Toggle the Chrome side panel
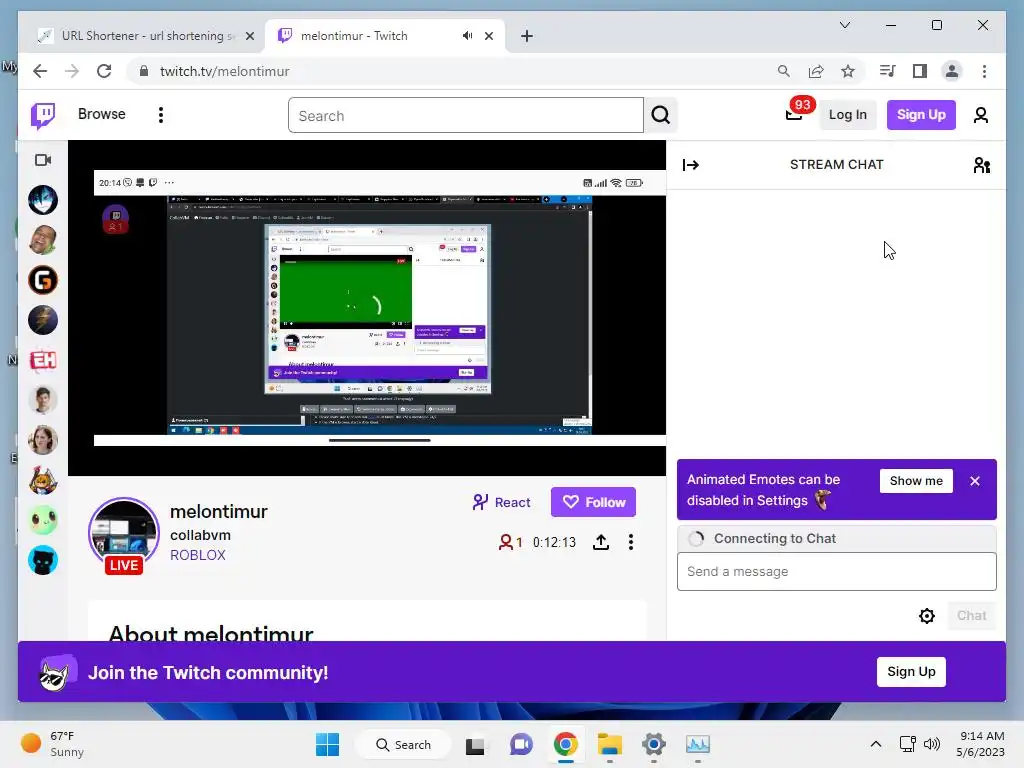The image size is (1024, 768). point(920,71)
